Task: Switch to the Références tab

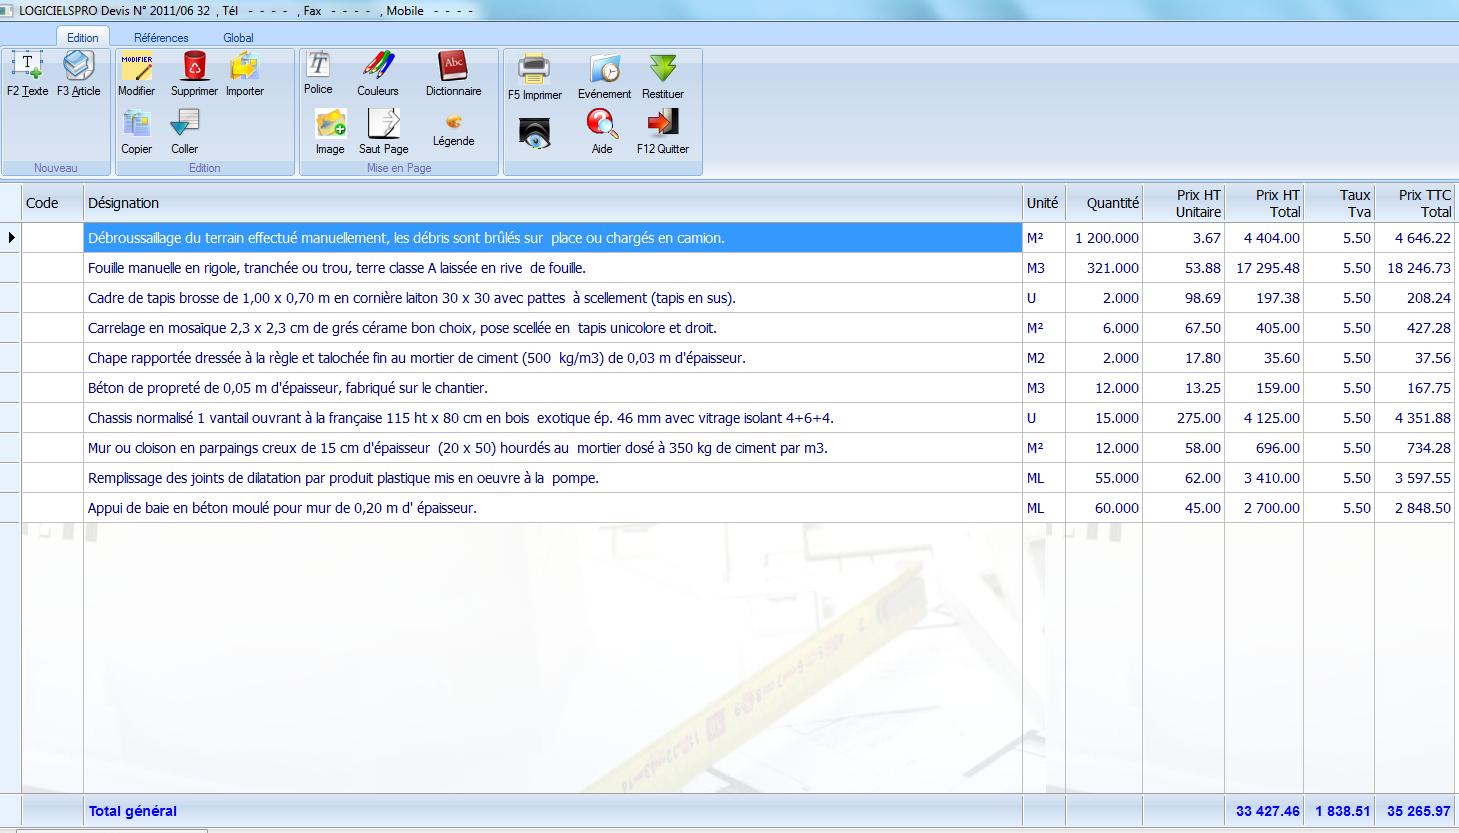Action: 161,38
